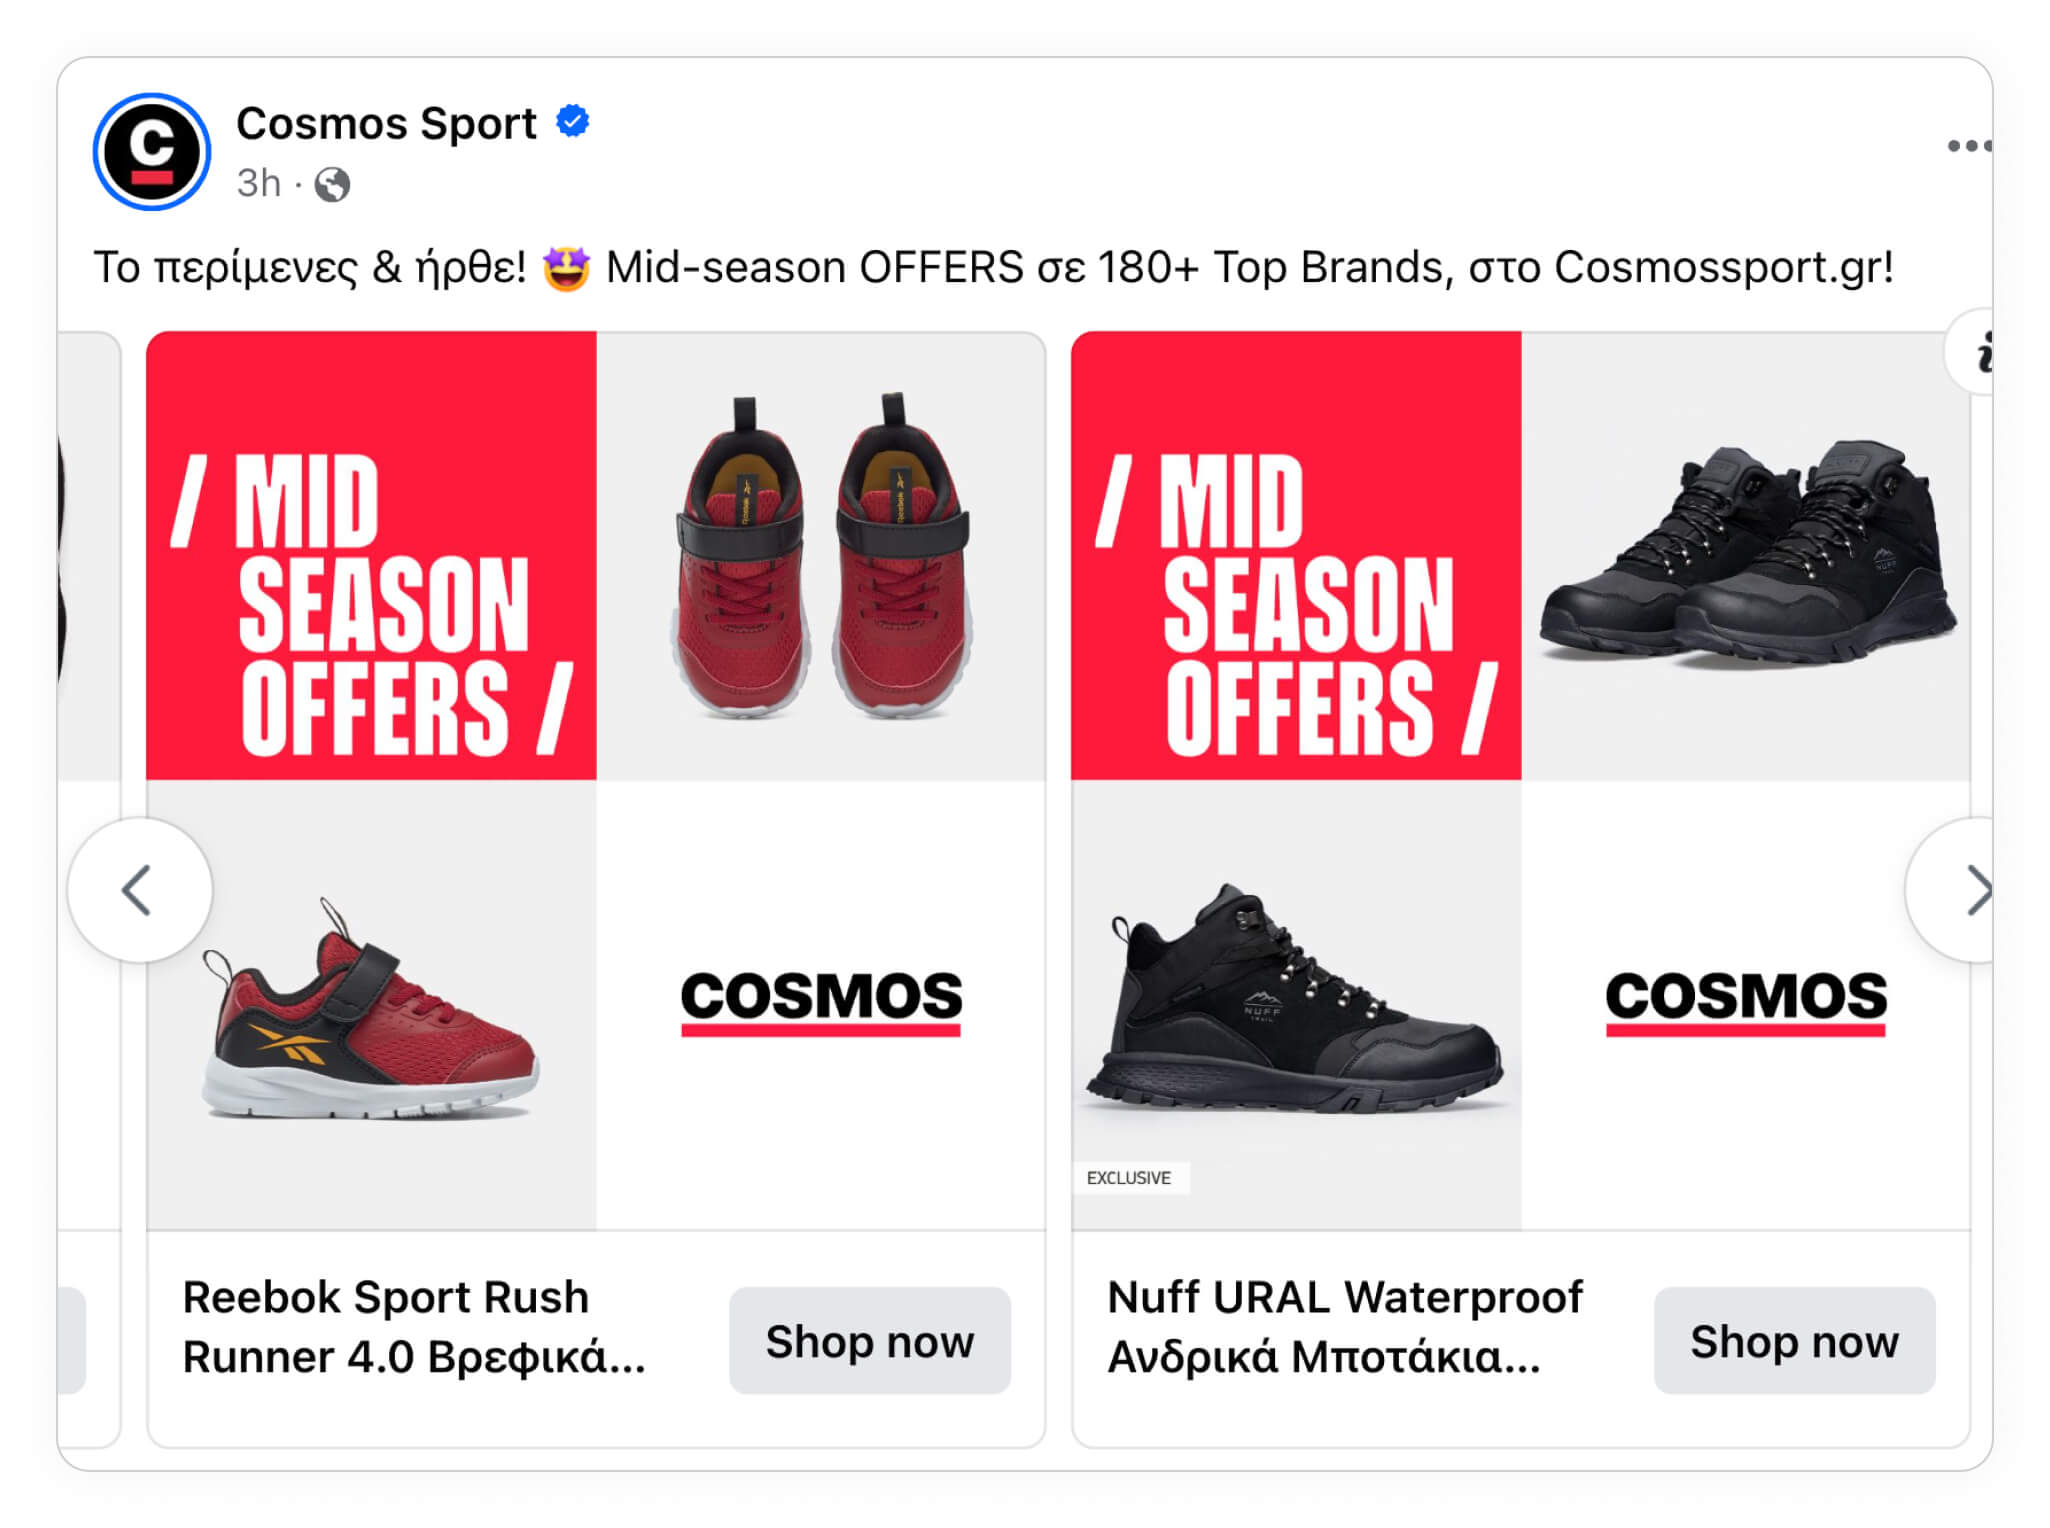Viewport: 2050px width, 1528px height.
Task: Click the 3h timestamp link
Action: [260, 184]
